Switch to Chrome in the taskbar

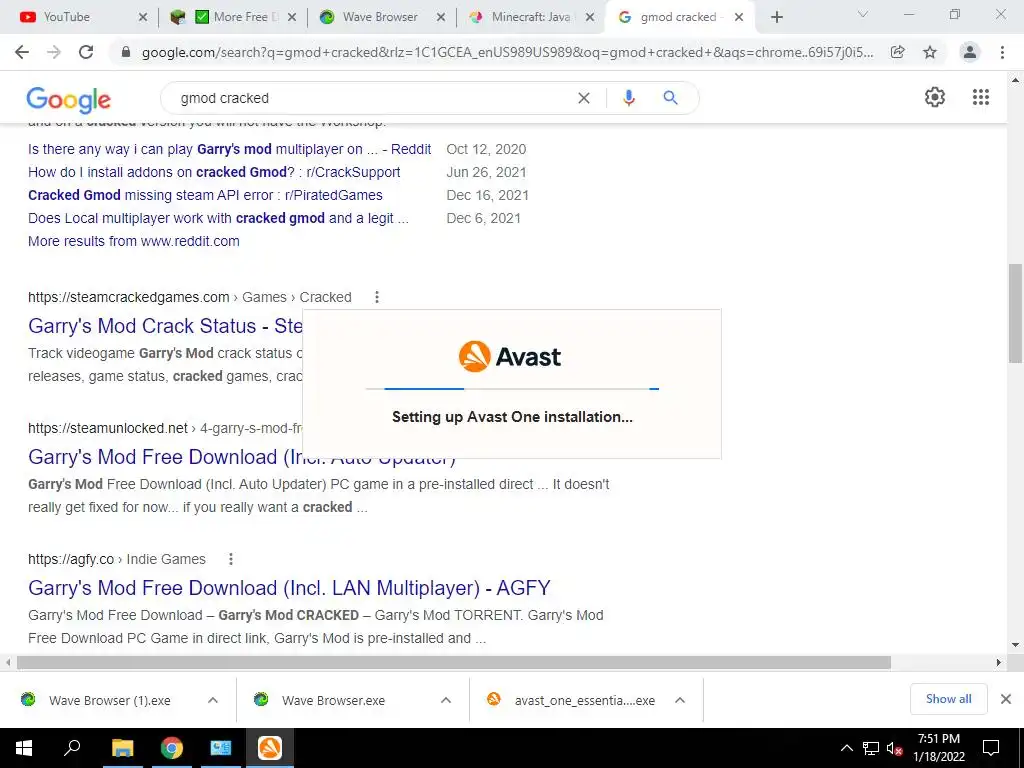tap(172, 748)
